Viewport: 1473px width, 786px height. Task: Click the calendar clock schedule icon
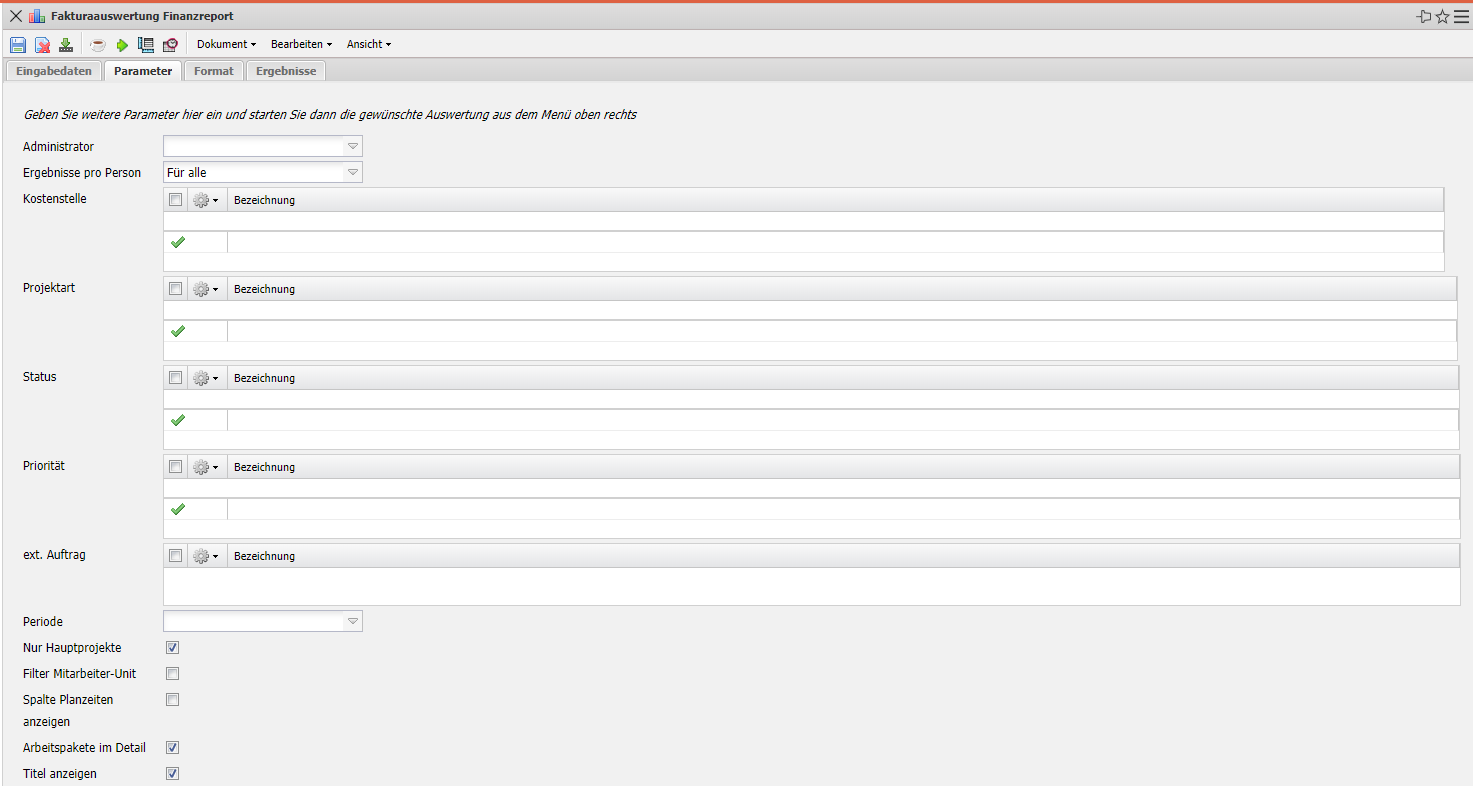tap(170, 45)
